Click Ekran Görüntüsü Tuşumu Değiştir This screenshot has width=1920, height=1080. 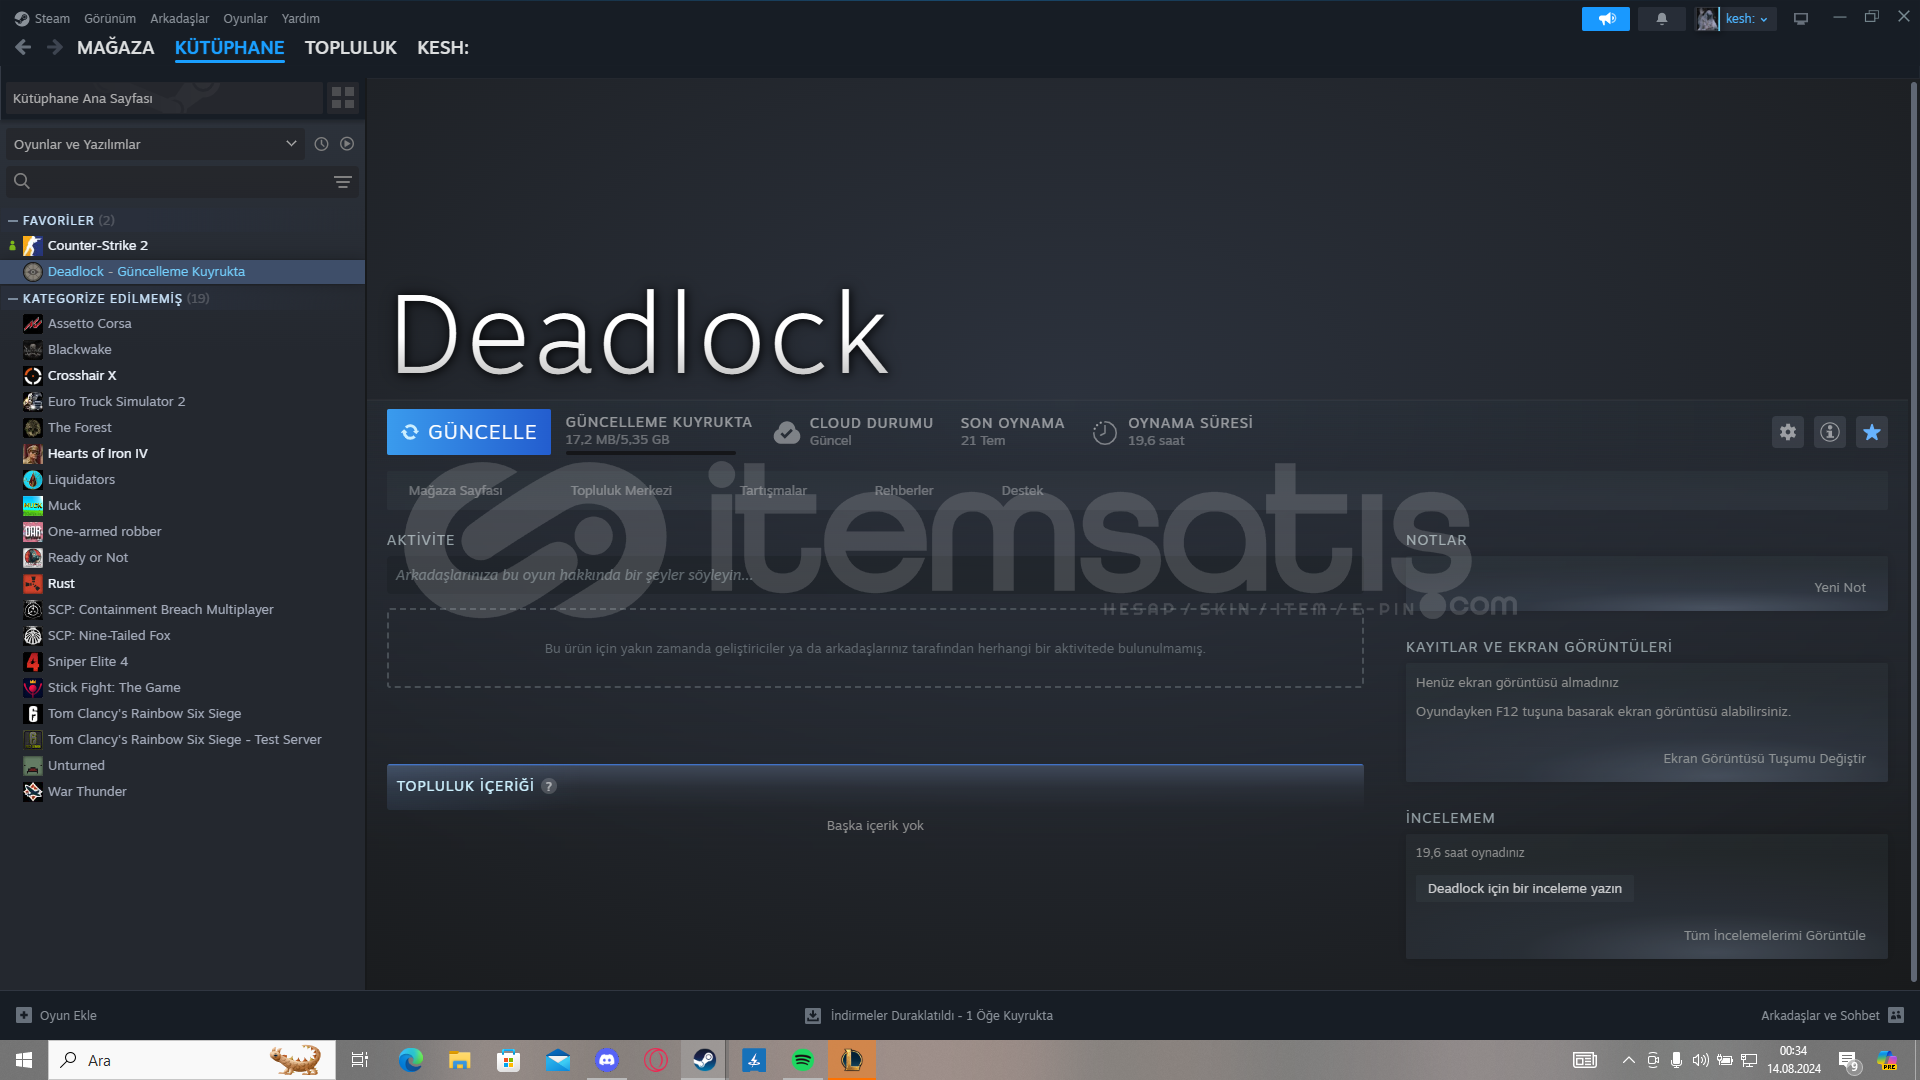point(1764,759)
